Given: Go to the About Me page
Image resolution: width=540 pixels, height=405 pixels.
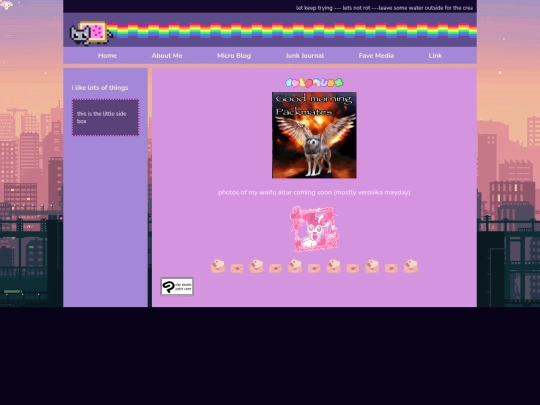Looking at the screenshot, I should pos(167,55).
